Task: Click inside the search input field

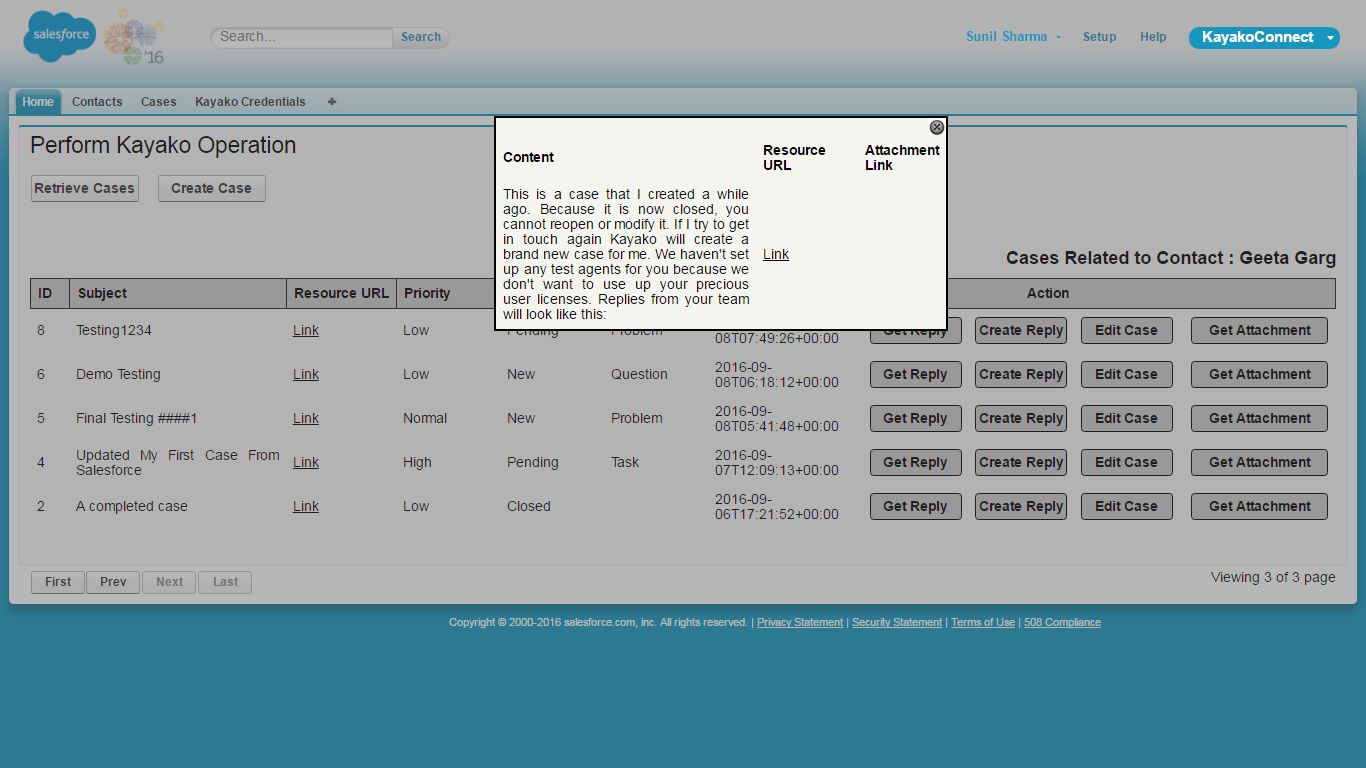Action: click(301, 37)
